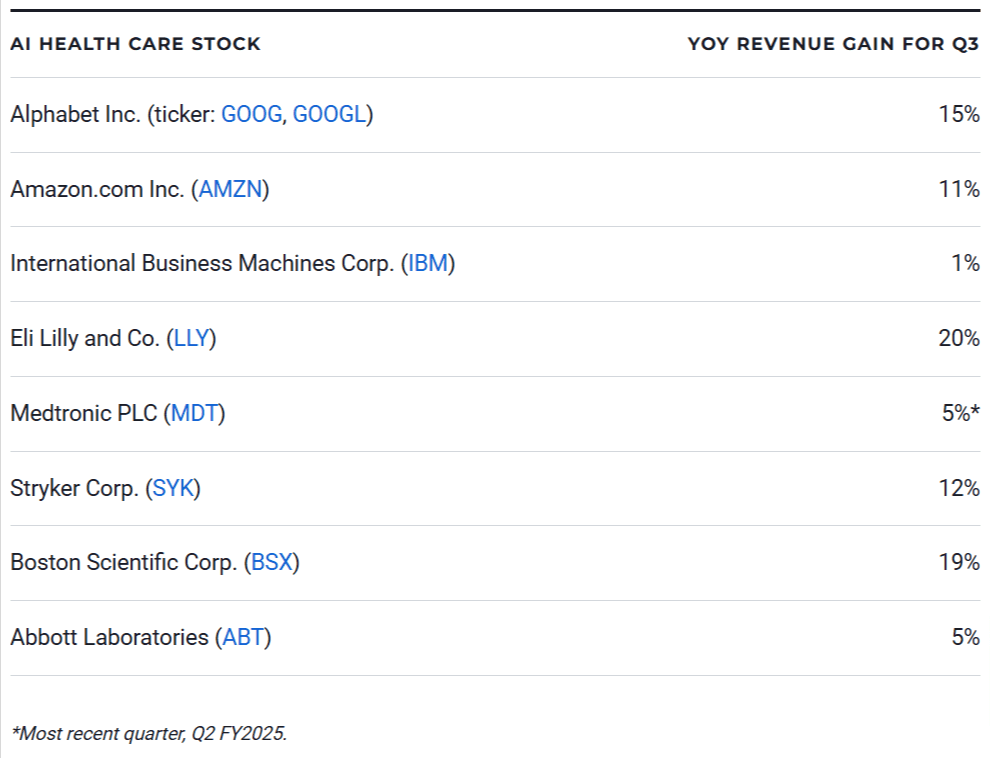
Task: Click the Q2 FY2025 footnote text
Action: tap(149, 733)
